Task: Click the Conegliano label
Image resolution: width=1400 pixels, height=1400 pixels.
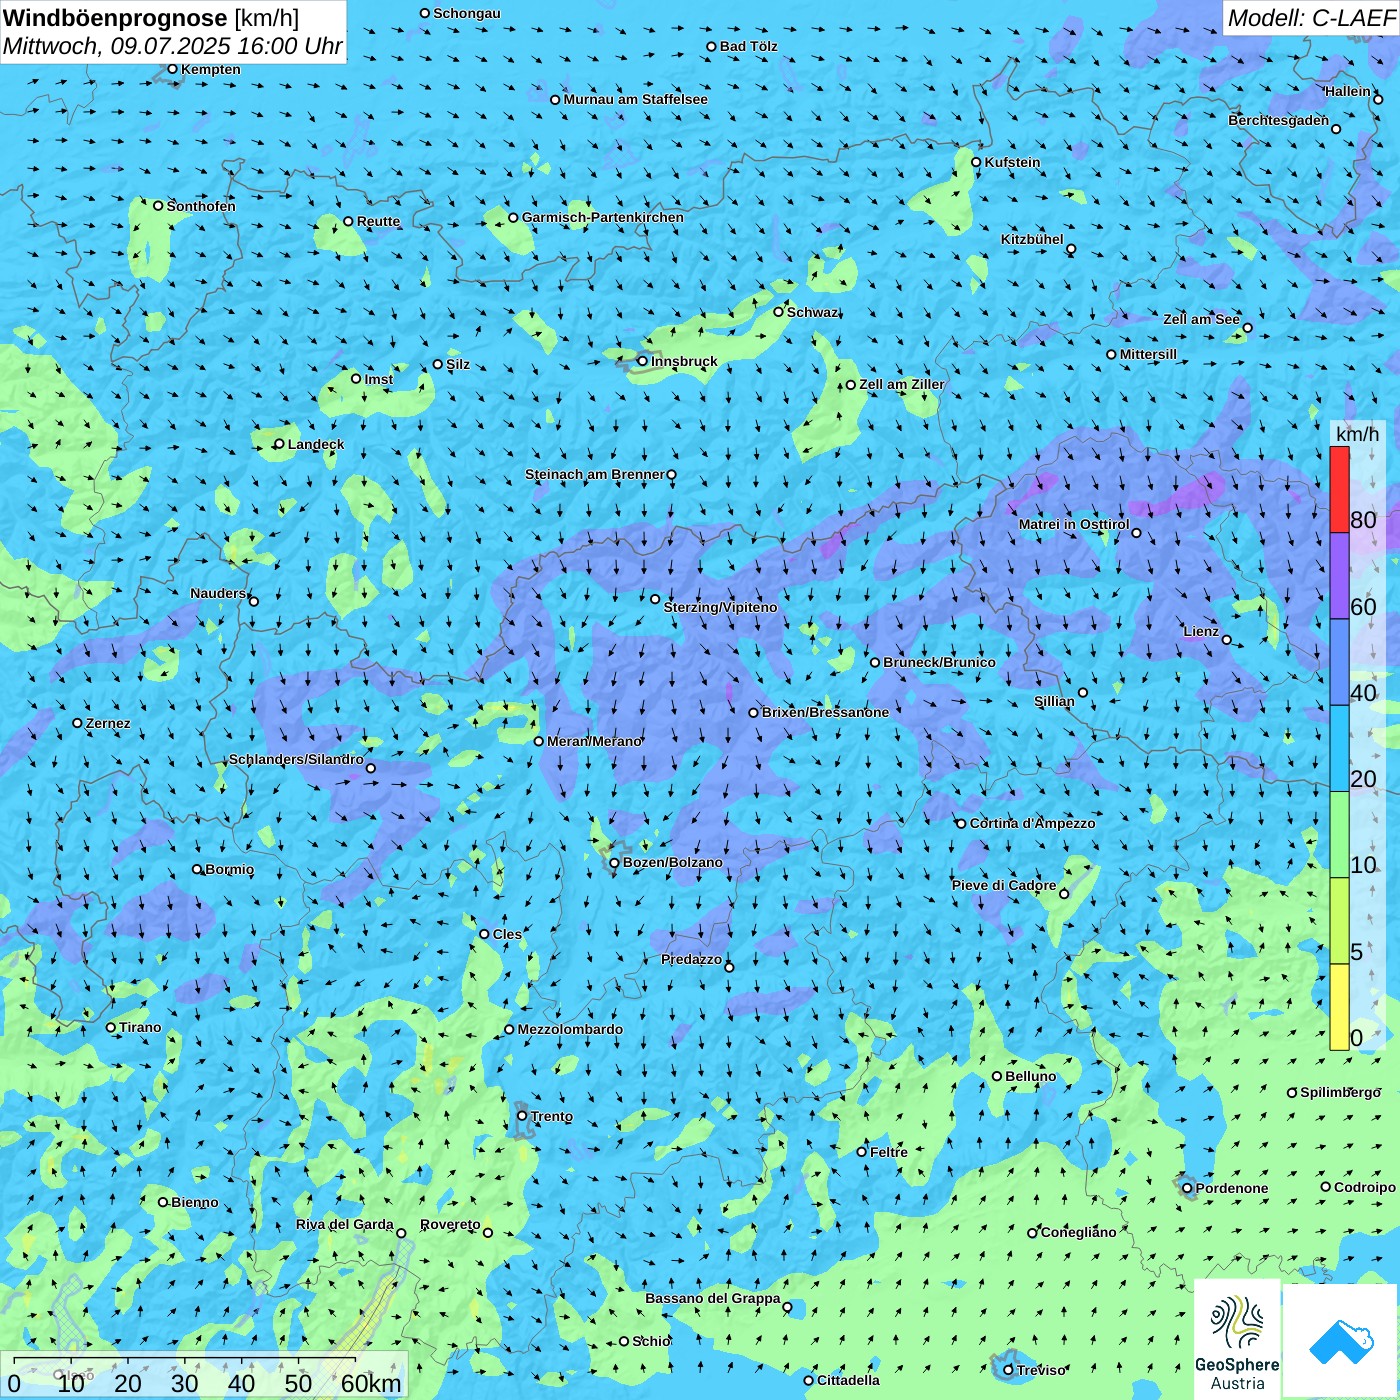Action: pyautogui.click(x=1078, y=1232)
